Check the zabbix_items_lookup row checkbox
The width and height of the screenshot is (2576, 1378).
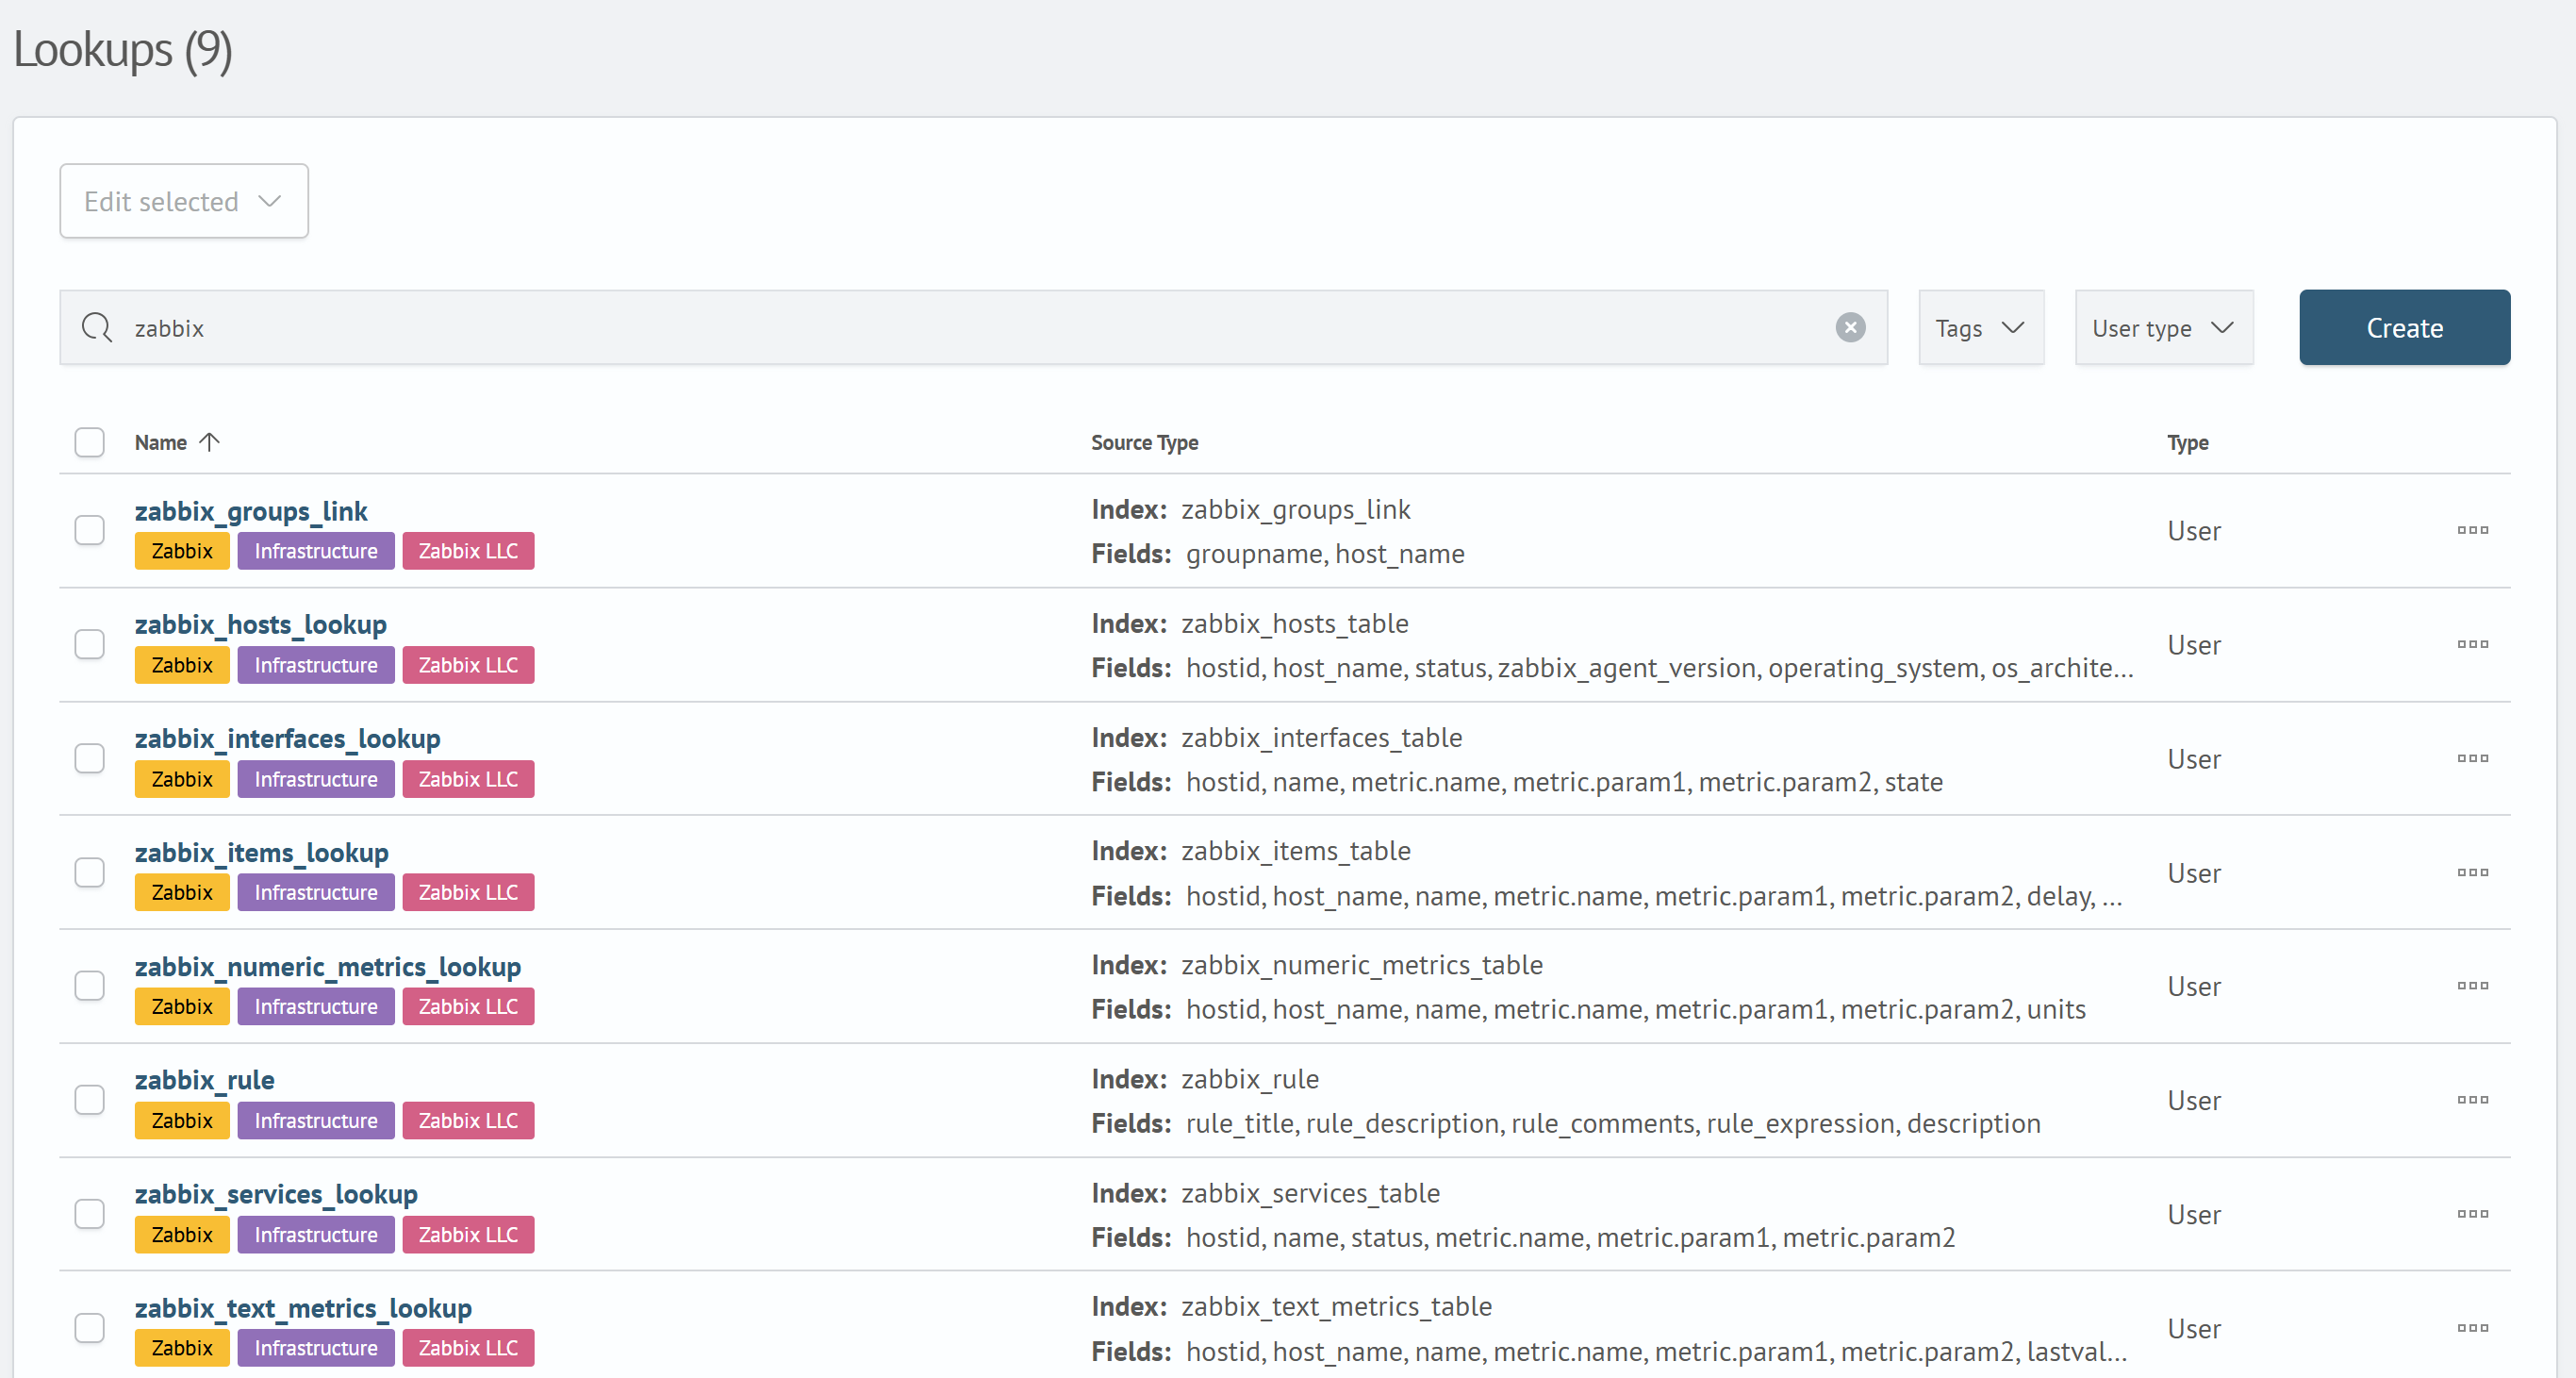pyautogui.click(x=89, y=872)
